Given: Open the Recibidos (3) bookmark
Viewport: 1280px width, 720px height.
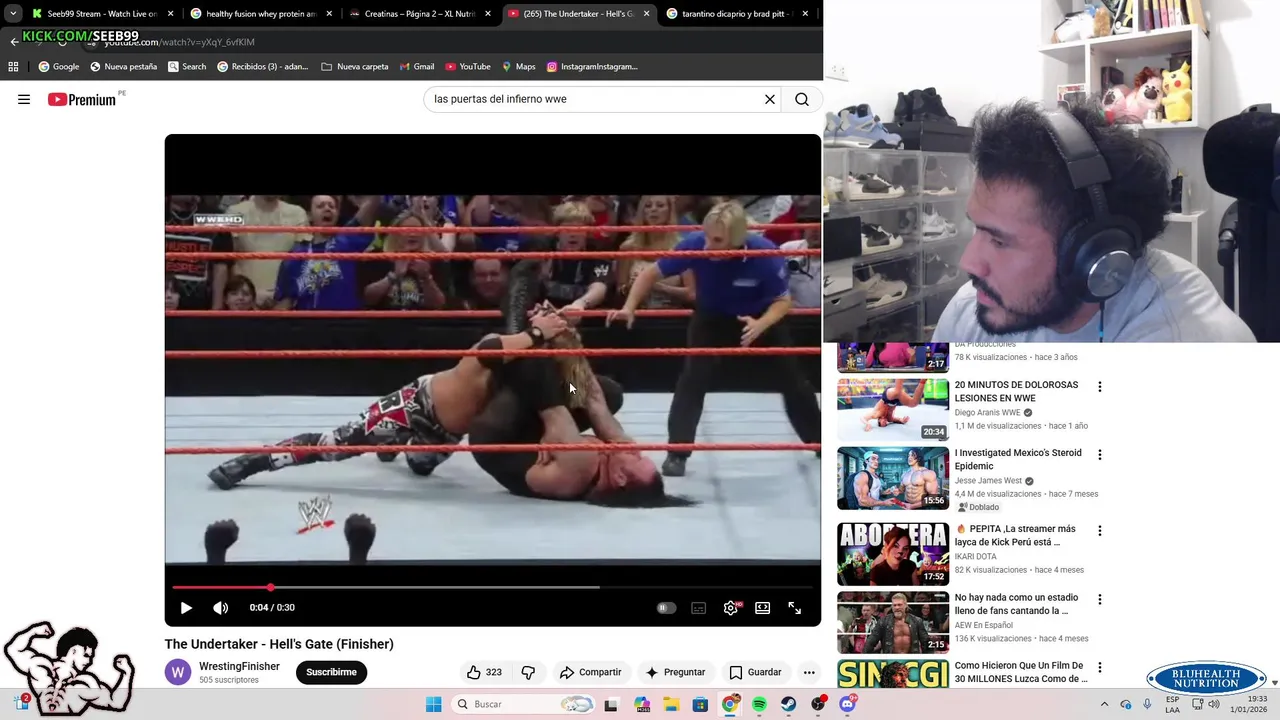Looking at the screenshot, I should [263, 67].
